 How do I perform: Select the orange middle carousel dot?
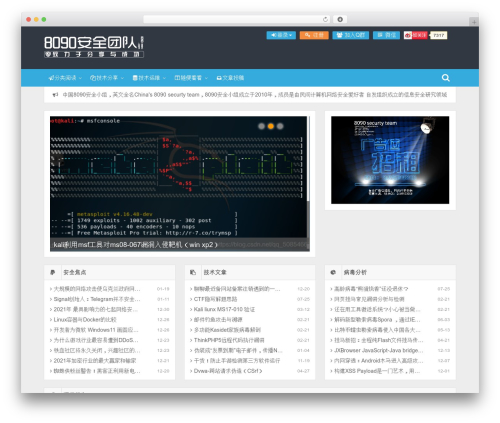point(271,126)
